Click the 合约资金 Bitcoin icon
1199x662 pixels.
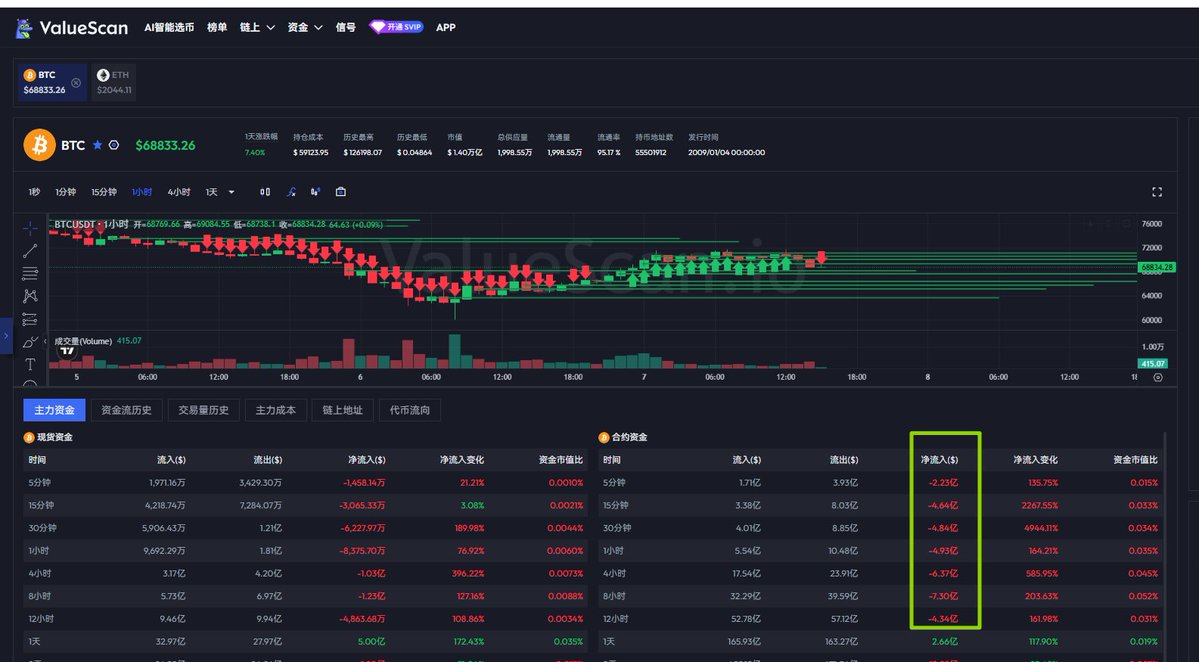[604, 437]
